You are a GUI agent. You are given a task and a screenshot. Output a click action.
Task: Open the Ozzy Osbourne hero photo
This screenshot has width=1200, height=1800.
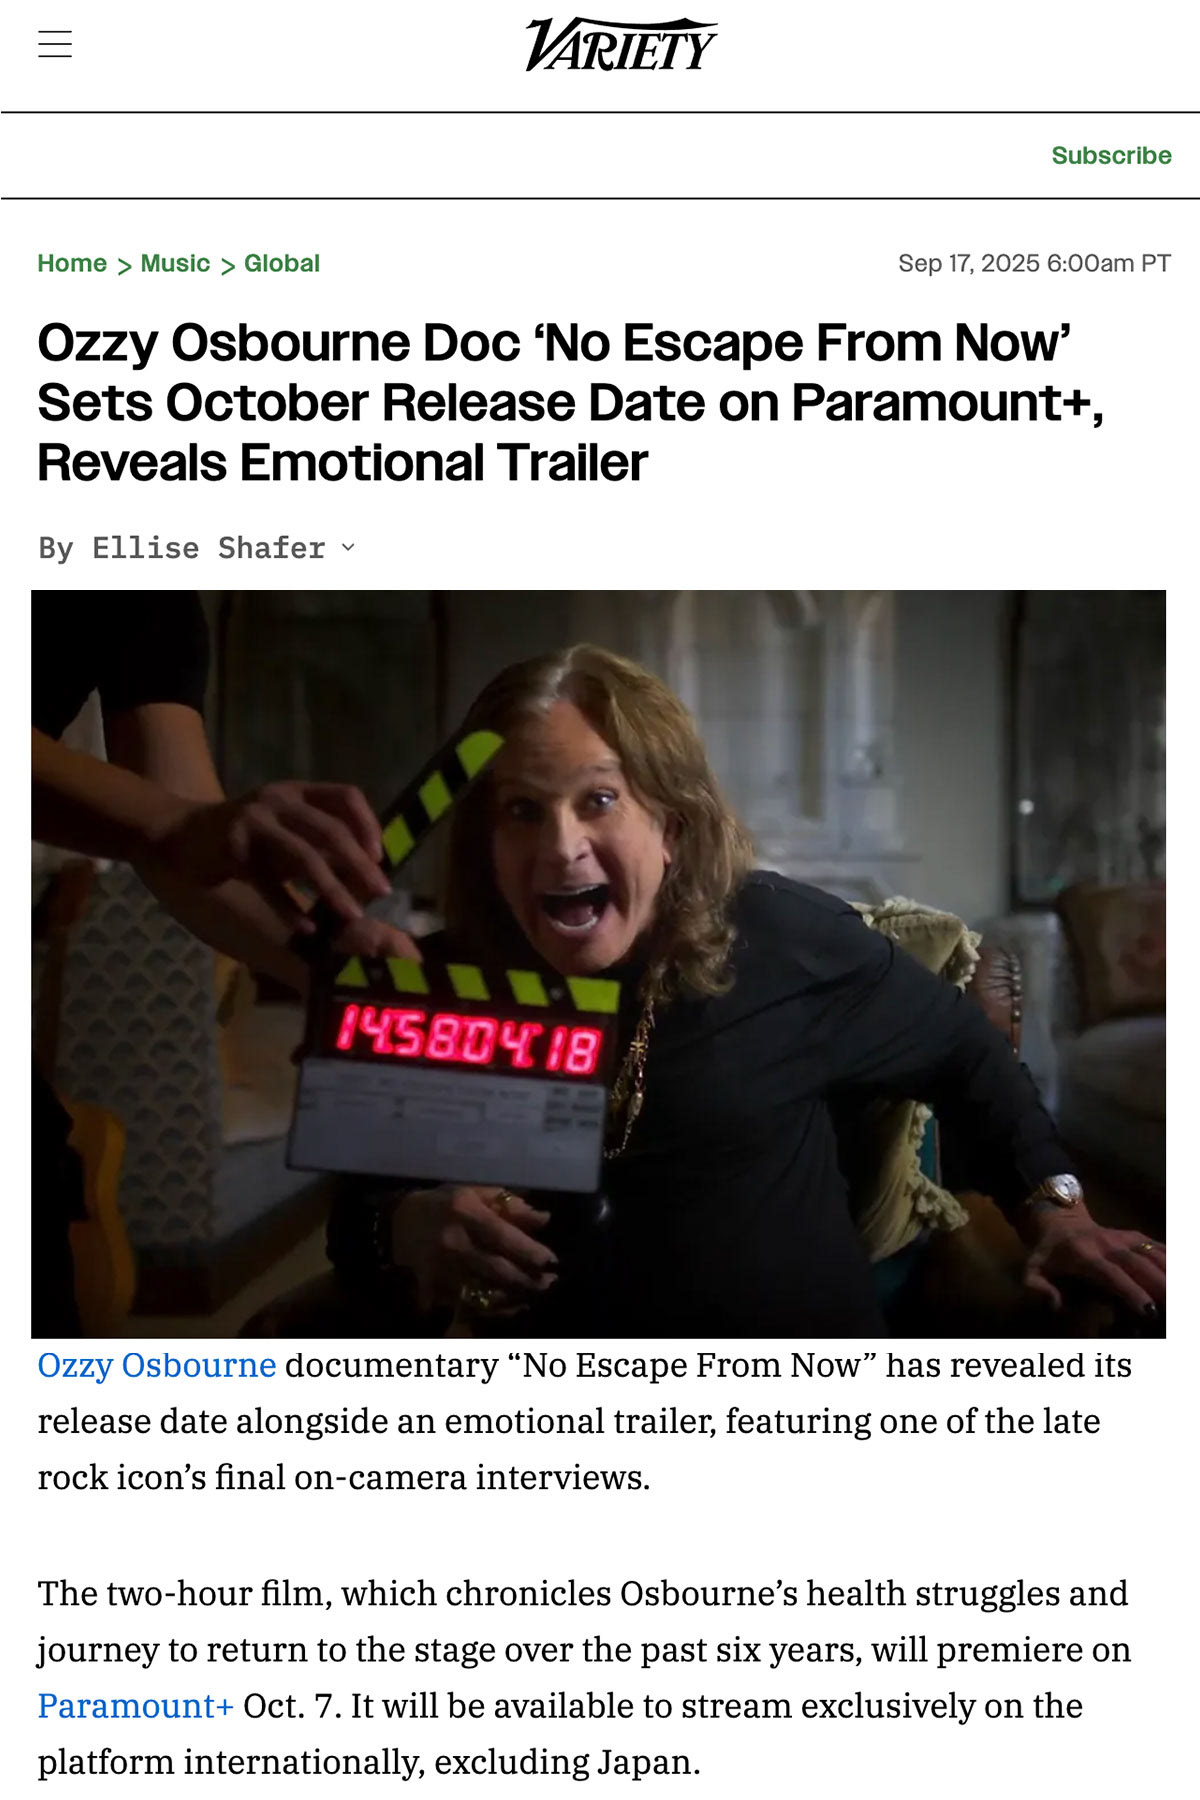click(x=598, y=964)
